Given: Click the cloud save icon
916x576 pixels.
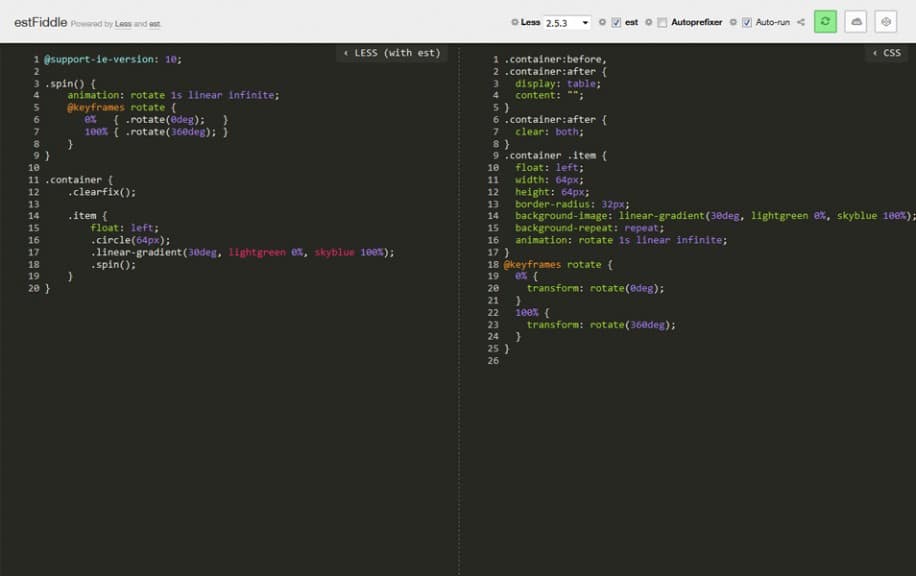Looking at the screenshot, I should (x=857, y=20).
